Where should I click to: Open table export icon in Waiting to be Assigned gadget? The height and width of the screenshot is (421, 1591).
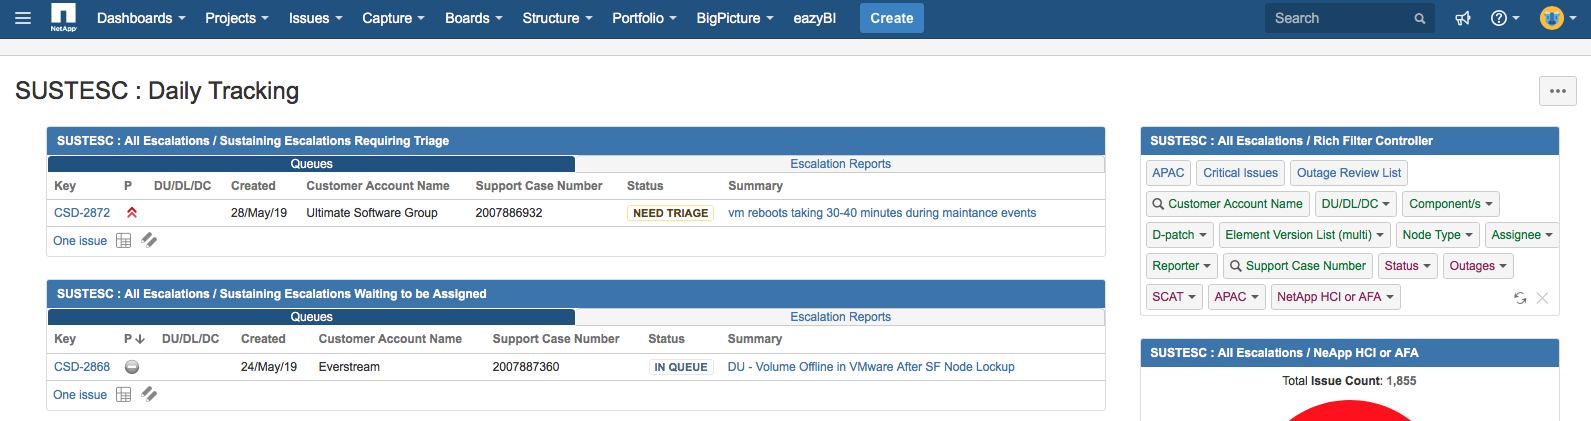(x=124, y=395)
